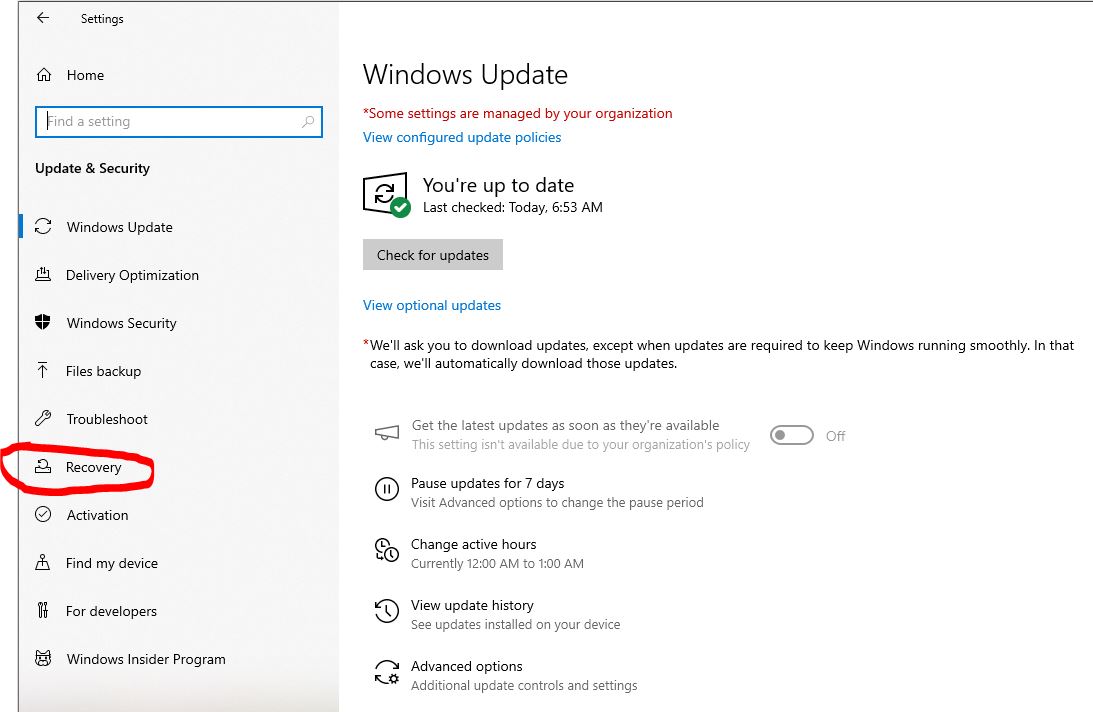Image resolution: width=1093 pixels, height=712 pixels.
Task: Toggle Get latest updates as soon as available
Action: 791,435
